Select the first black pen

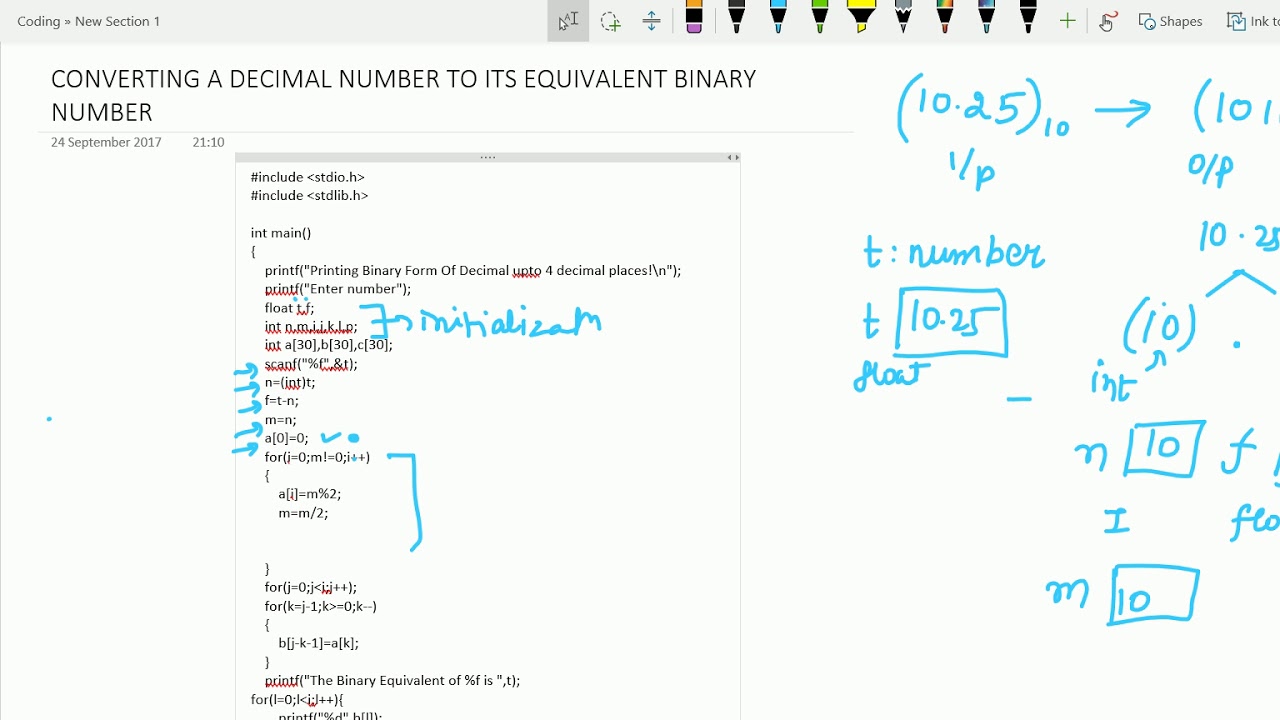[737, 18]
